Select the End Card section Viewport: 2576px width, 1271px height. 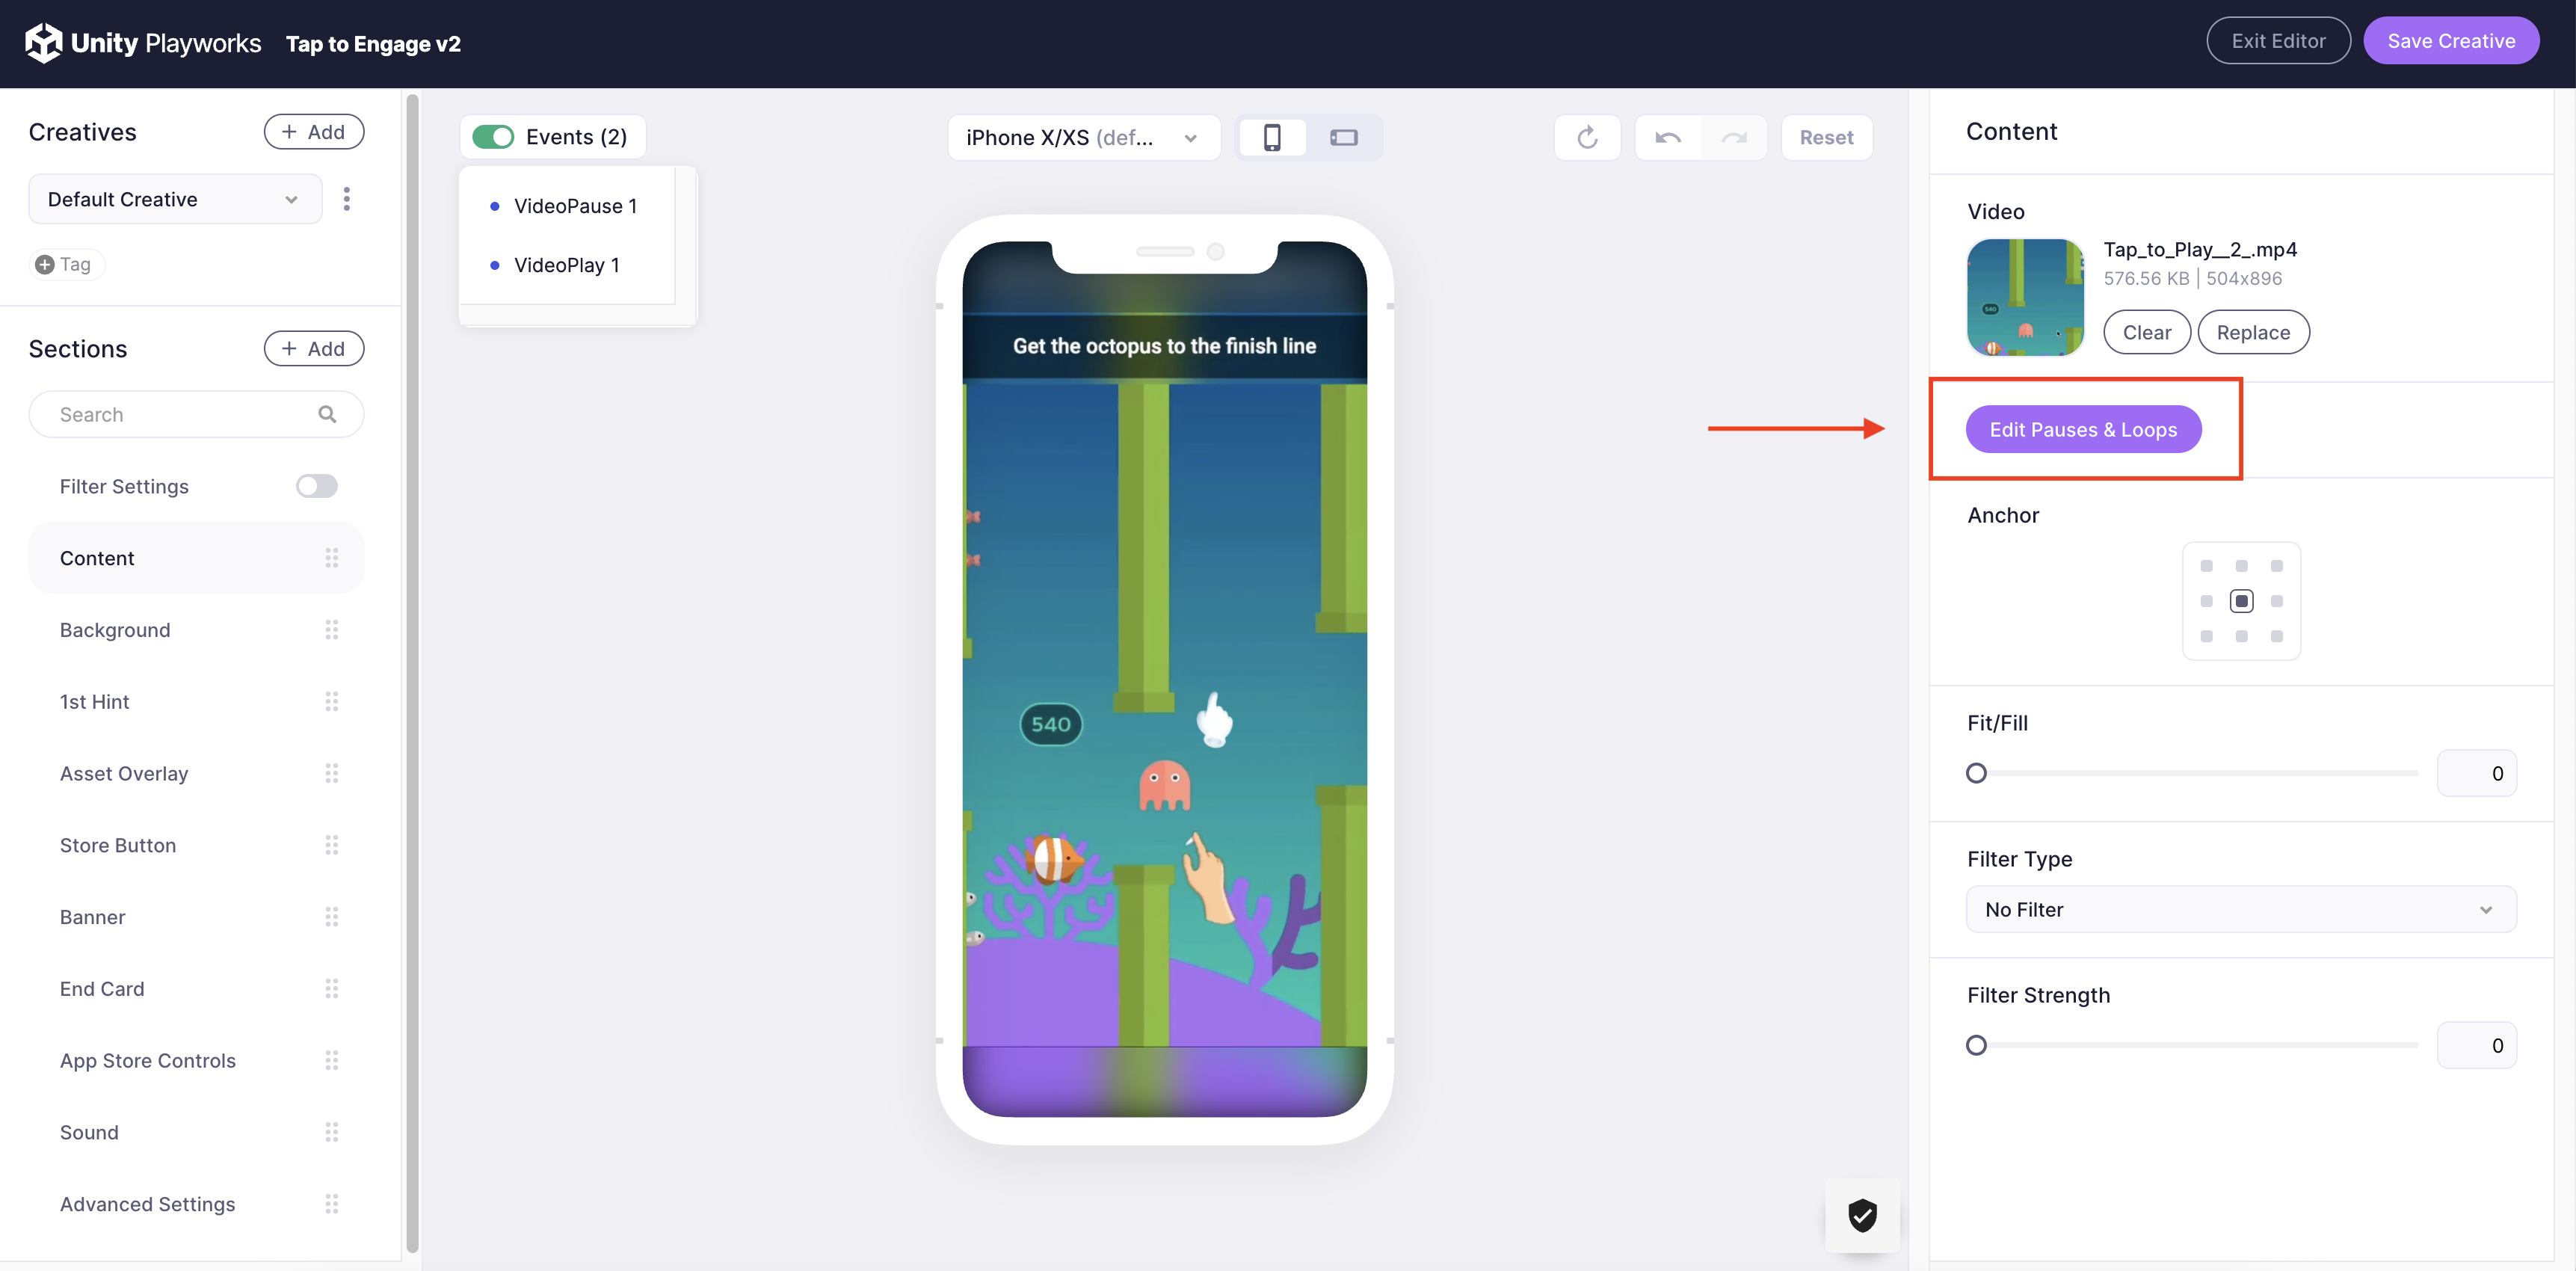[x=102, y=988]
